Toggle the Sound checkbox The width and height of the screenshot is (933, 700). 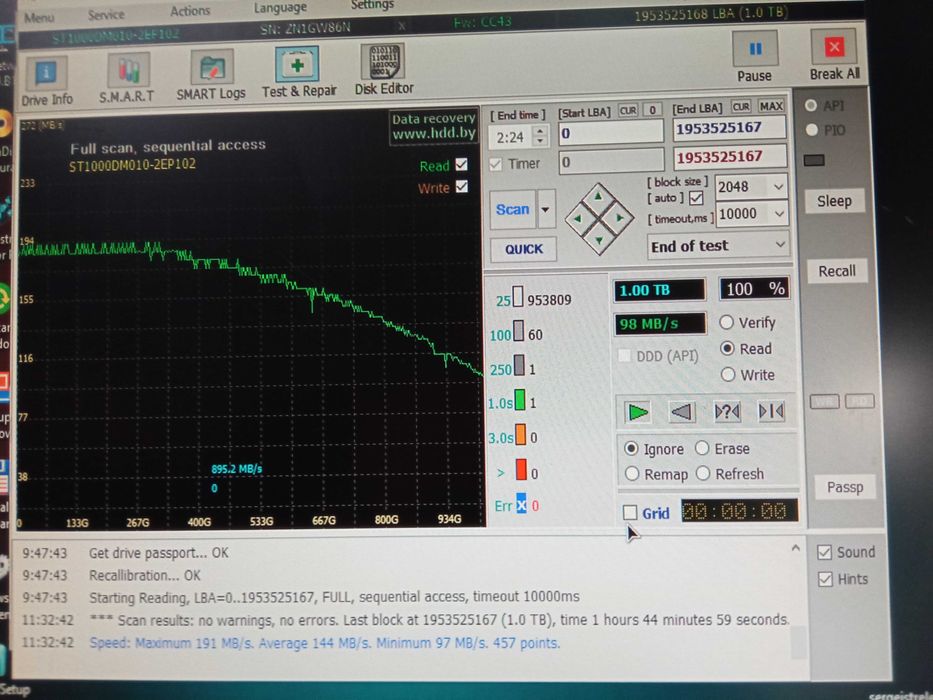(824, 553)
